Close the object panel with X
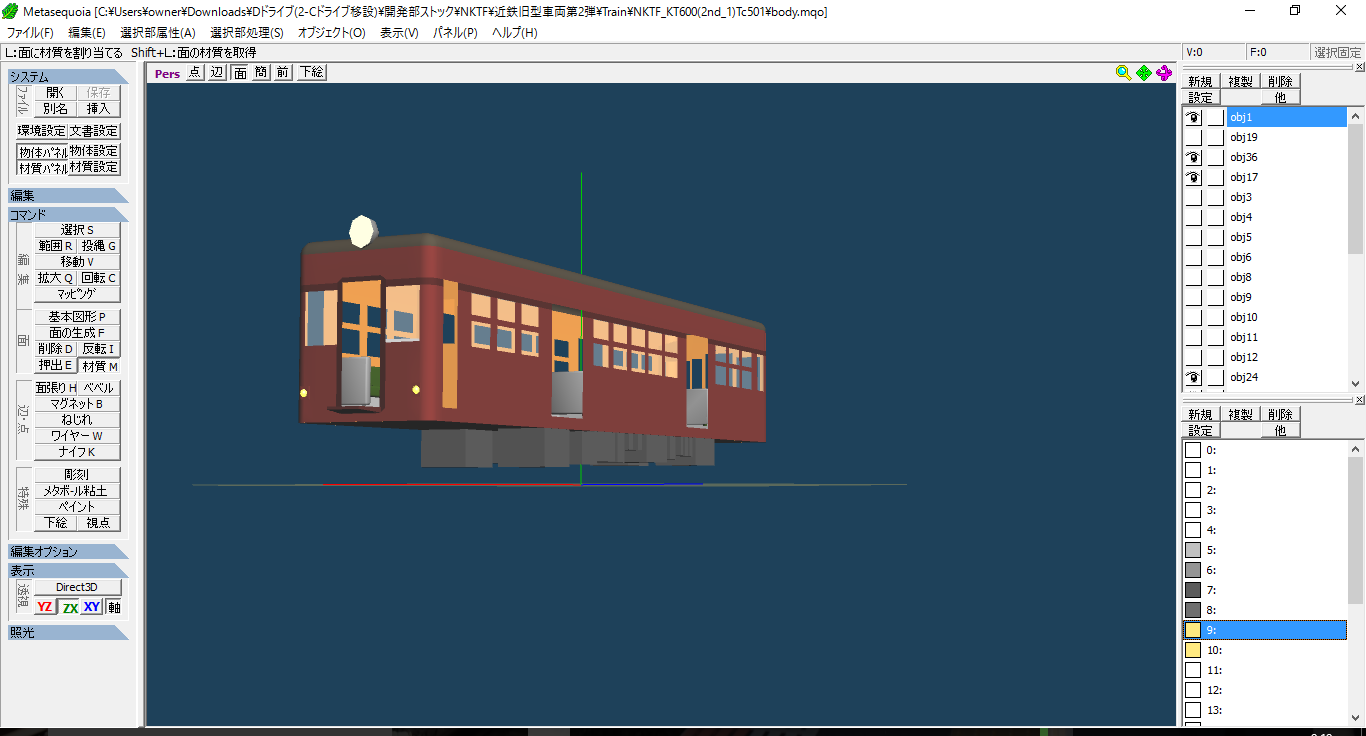This screenshot has width=1366, height=736. tap(1359, 67)
